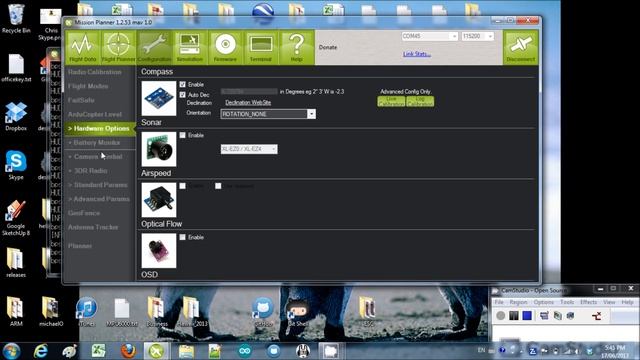Viewport: 640px width, 360px height.
Task: Select ArduCopter Level in the sidebar
Action: (x=95, y=114)
